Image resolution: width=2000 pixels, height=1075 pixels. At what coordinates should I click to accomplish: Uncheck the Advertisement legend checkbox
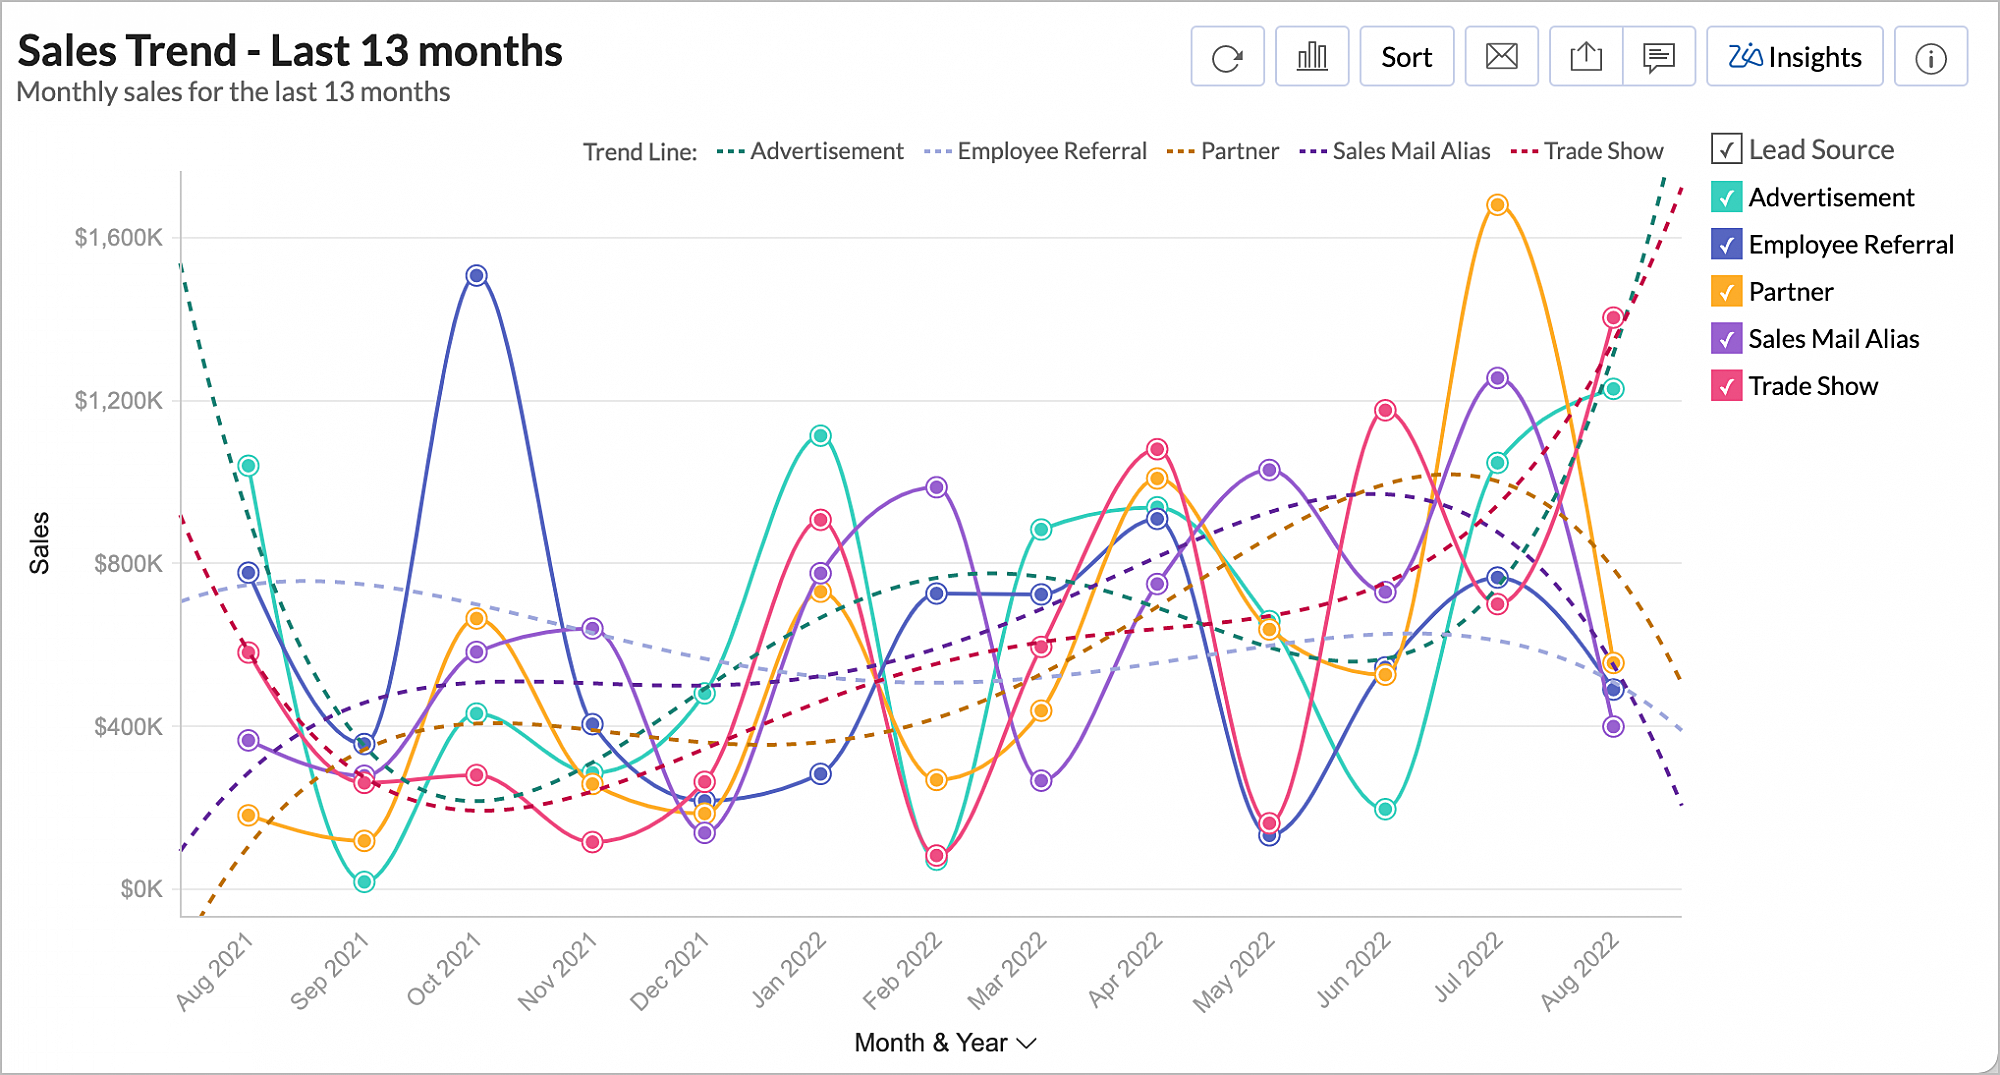point(1727,197)
